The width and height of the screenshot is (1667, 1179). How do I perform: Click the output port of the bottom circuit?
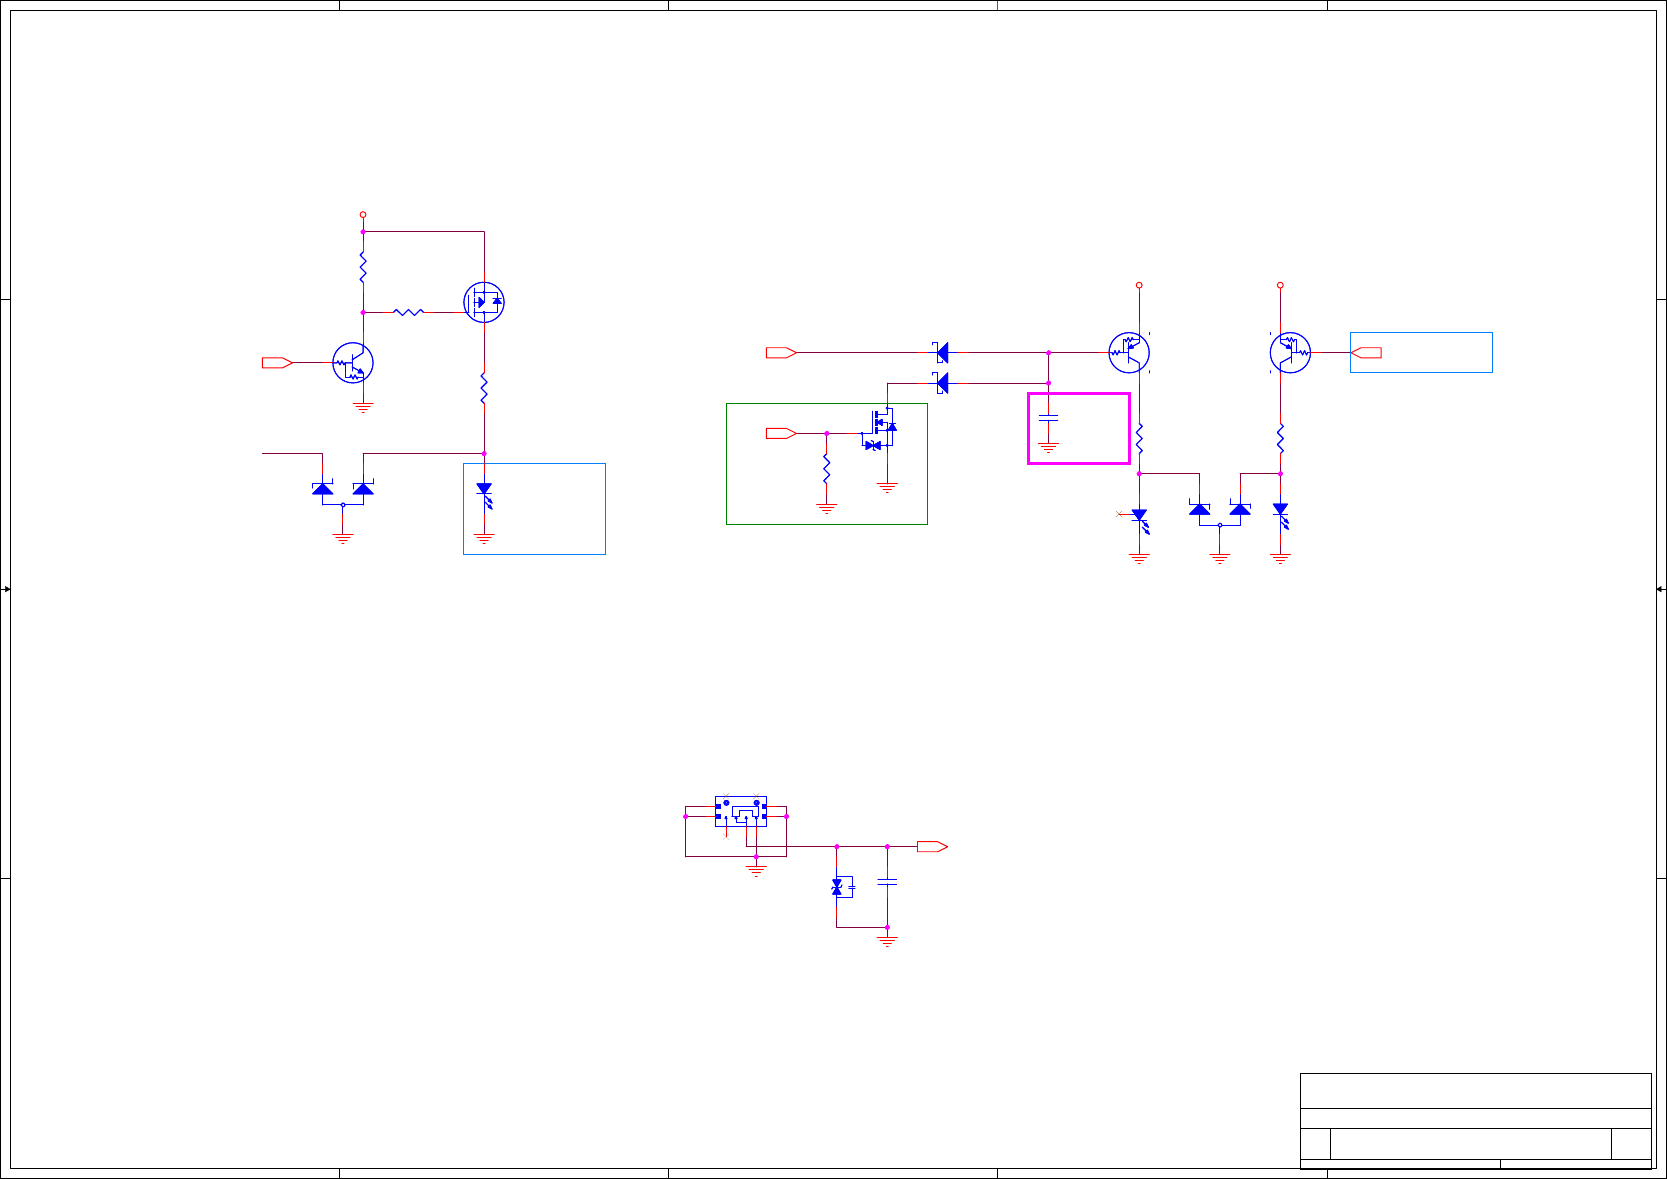pos(932,847)
